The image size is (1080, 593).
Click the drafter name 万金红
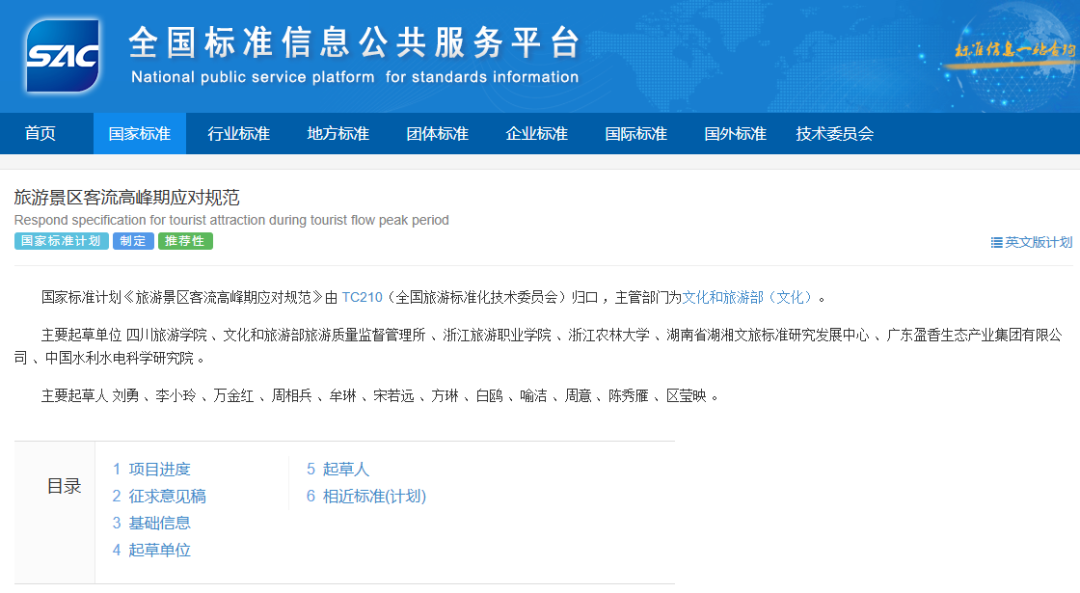(x=233, y=396)
